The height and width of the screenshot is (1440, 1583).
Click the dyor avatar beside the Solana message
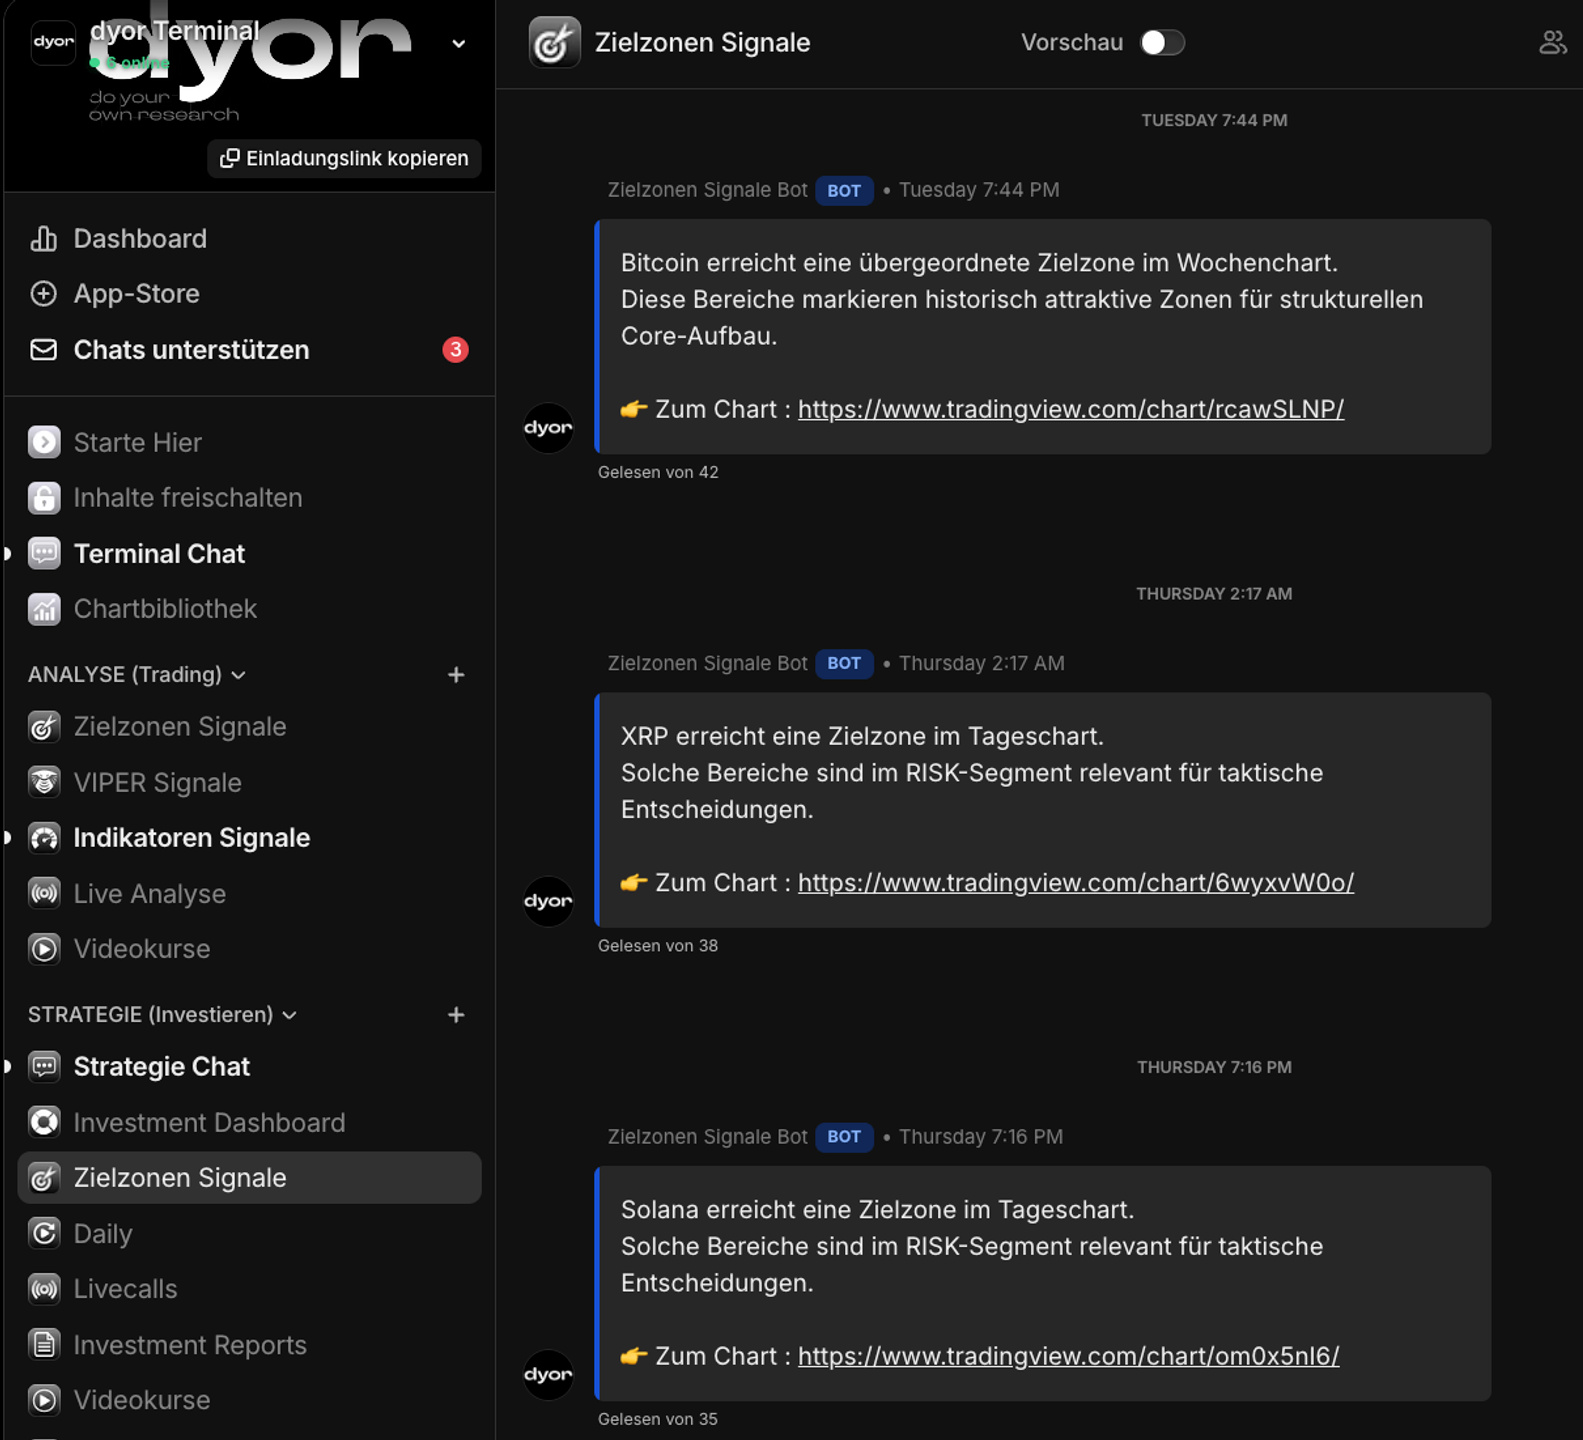coord(549,1375)
